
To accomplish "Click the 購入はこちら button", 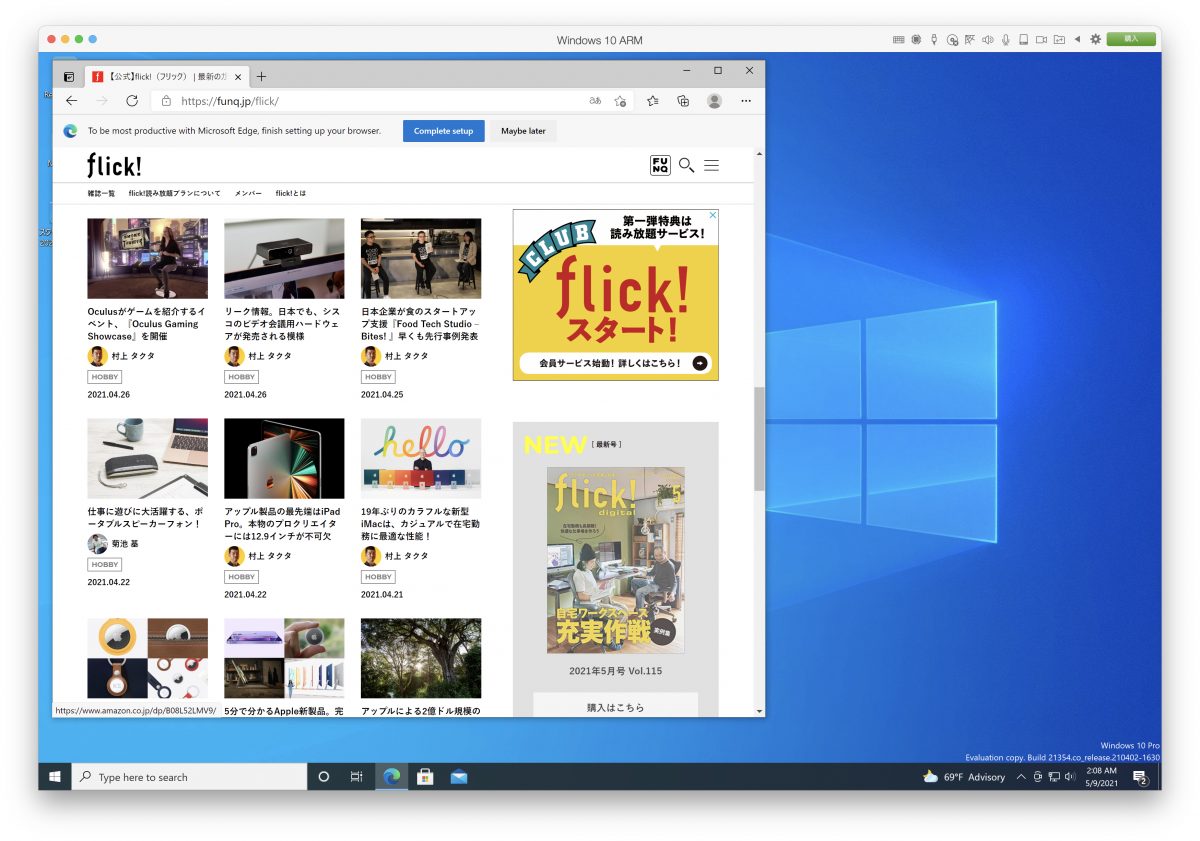I will pos(615,706).
